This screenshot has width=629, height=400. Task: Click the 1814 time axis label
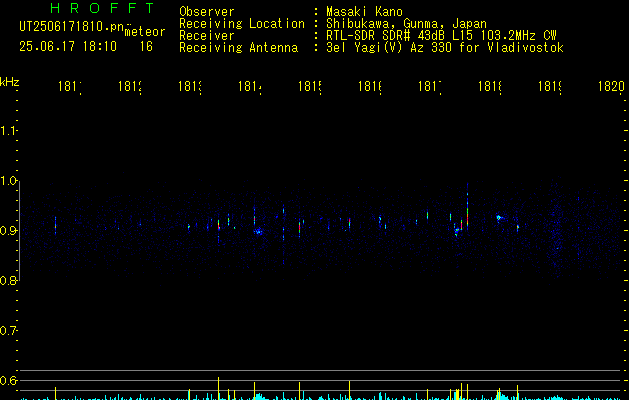click(x=250, y=86)
